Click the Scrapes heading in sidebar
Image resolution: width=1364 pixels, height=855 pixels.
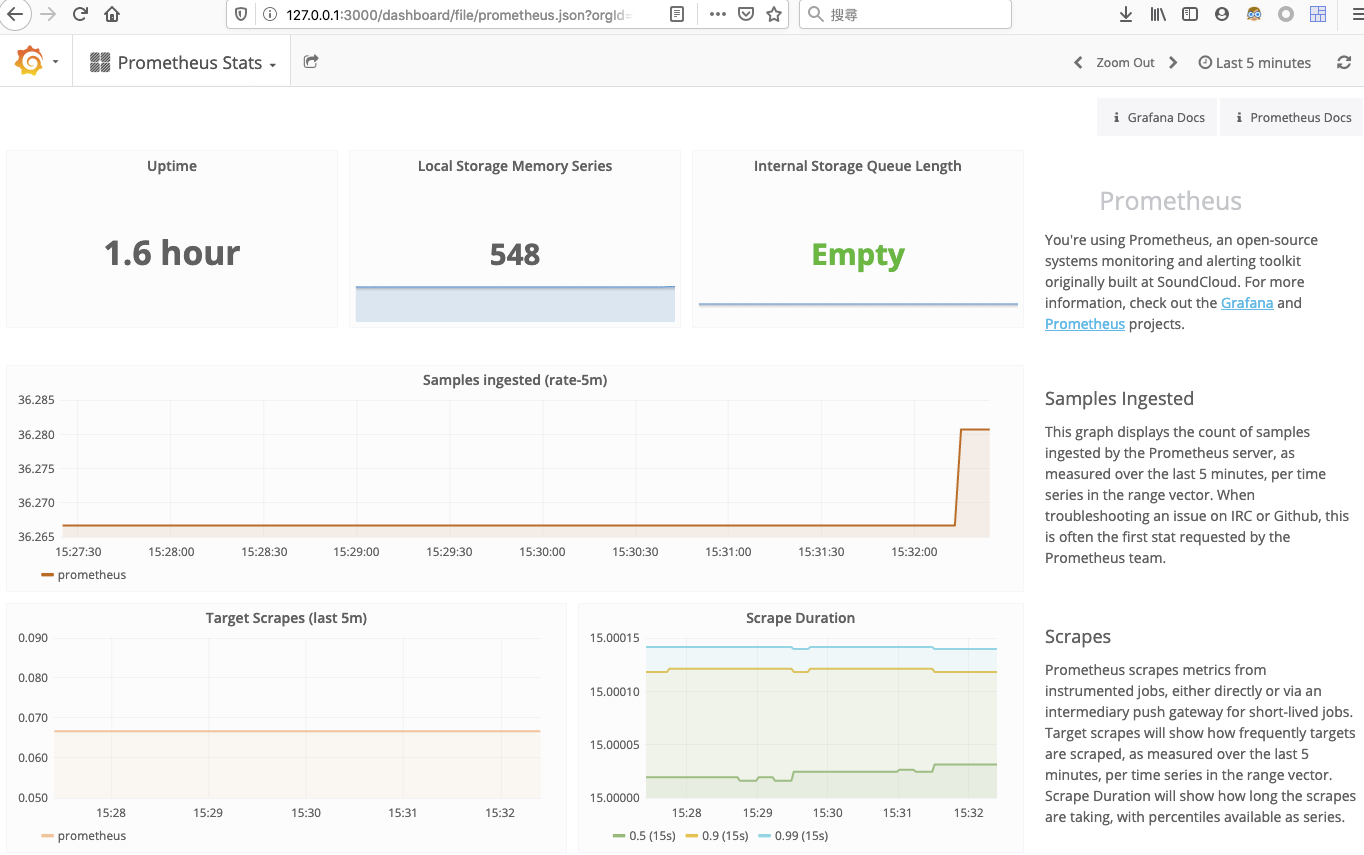pyautogui.click(x=1078, y=636)
